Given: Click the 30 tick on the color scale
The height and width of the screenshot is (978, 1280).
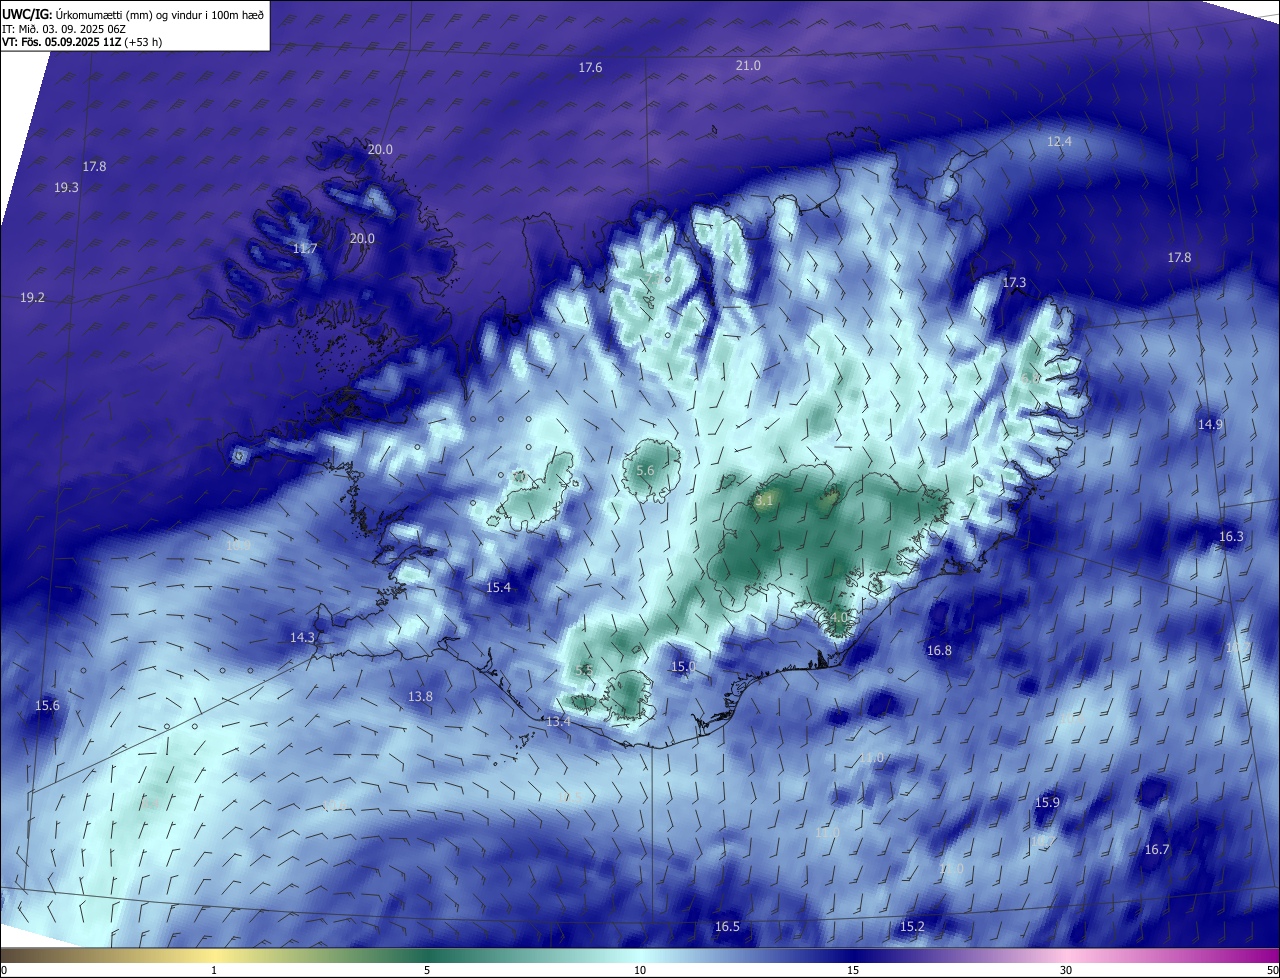Looking at the screenshot, I should tap(1066, 971).
